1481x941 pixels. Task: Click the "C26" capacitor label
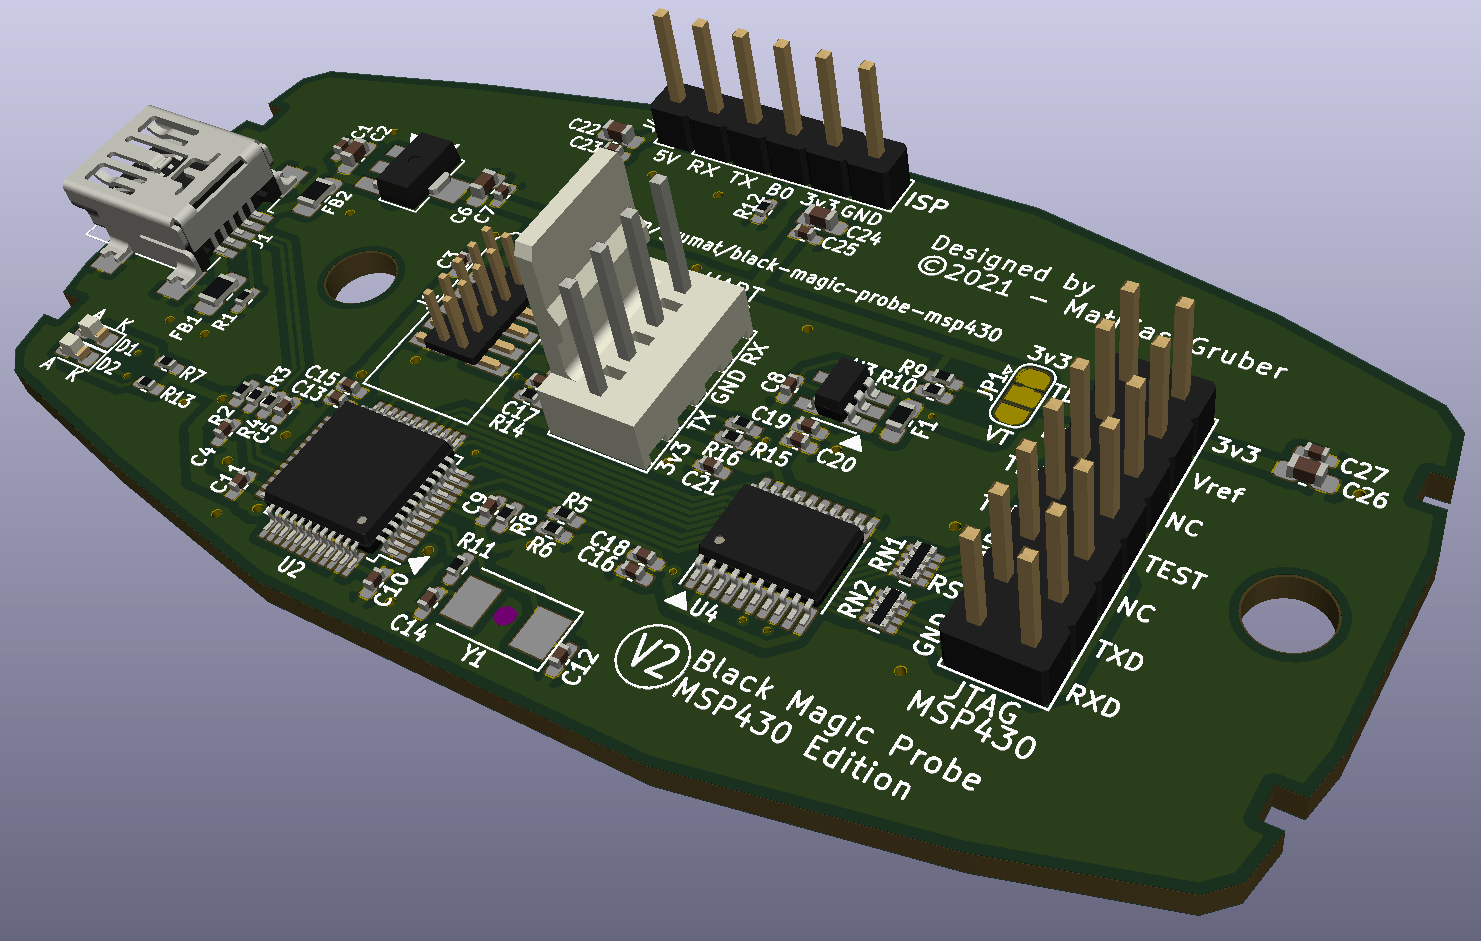1364,494
